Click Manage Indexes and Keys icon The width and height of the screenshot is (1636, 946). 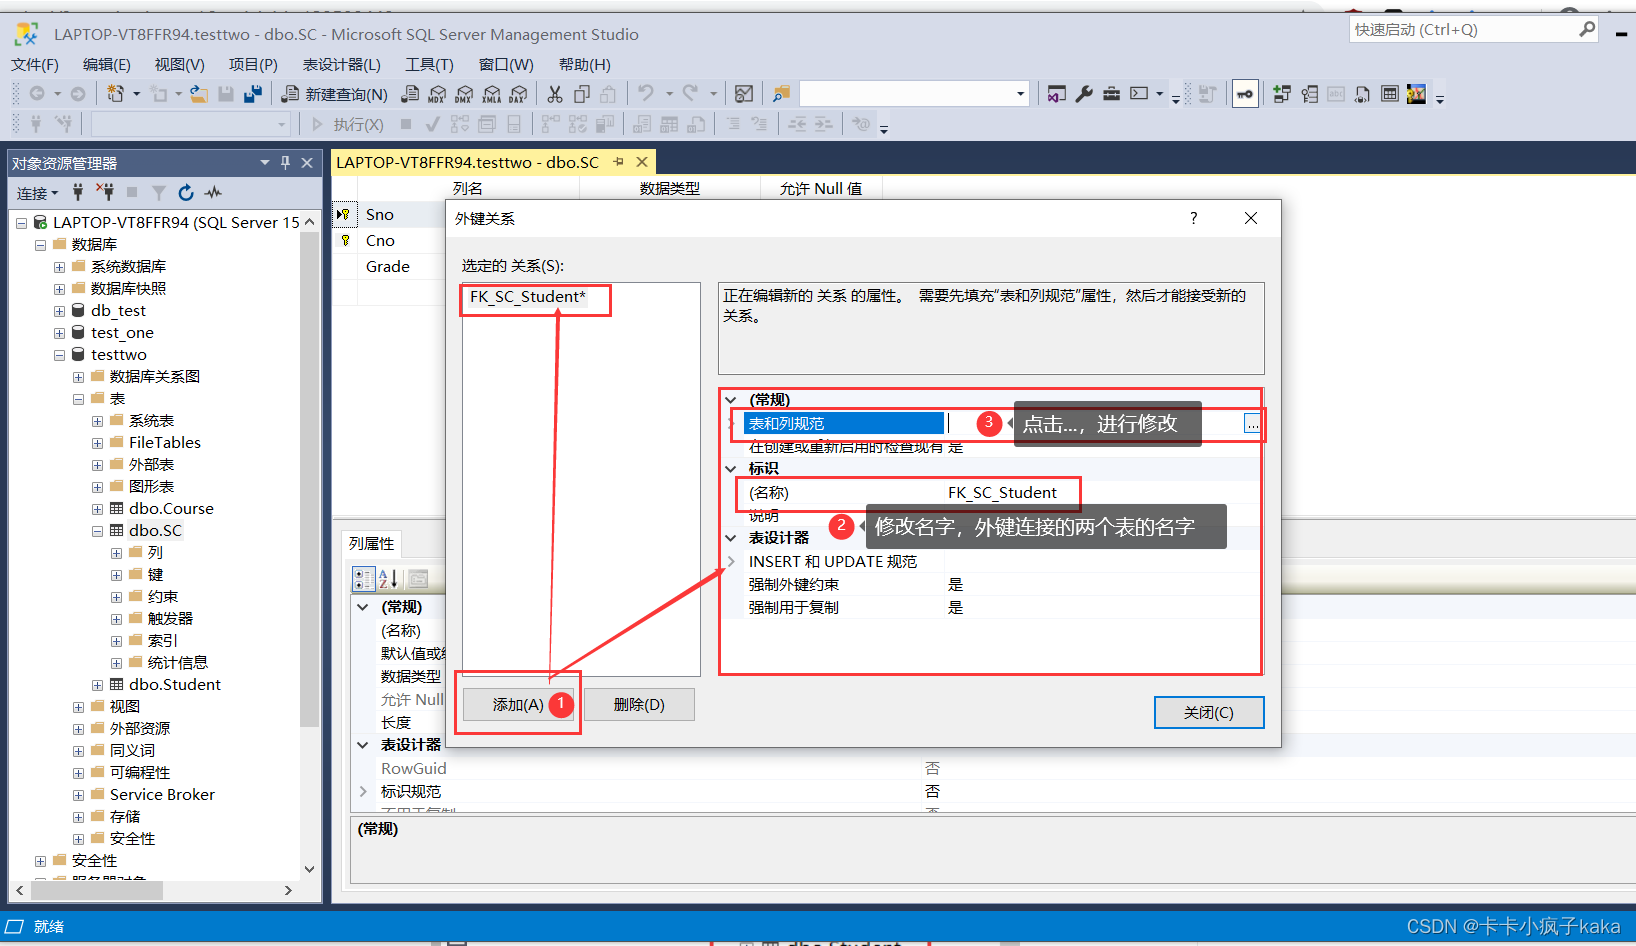(1309, 94)
